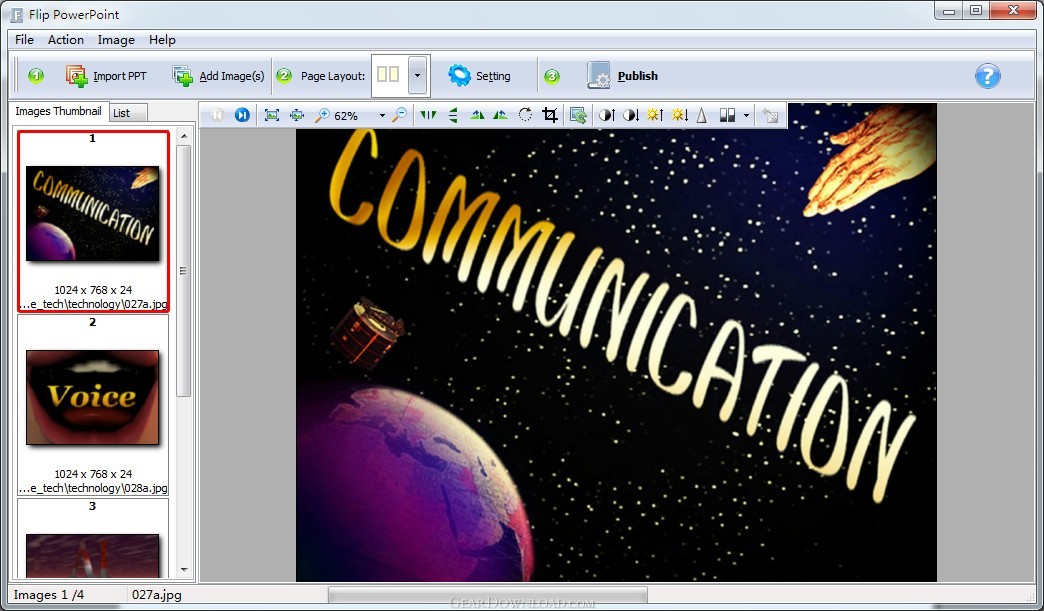Viewport: 1044px width, 611px height.
Task: Open the free rotate tool (dashed circle)
Action: point(525,115)
